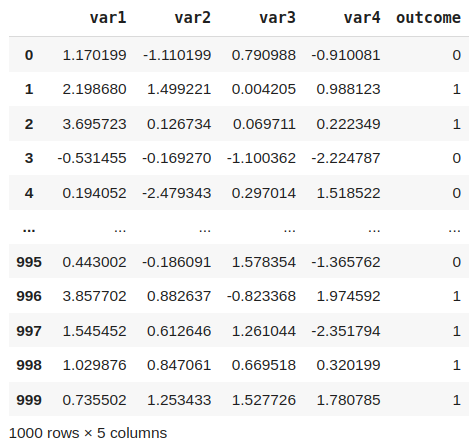Click the value 1.518522 in var4
Image resolution: width=474 pixels, height=447 pixels.
348,193
